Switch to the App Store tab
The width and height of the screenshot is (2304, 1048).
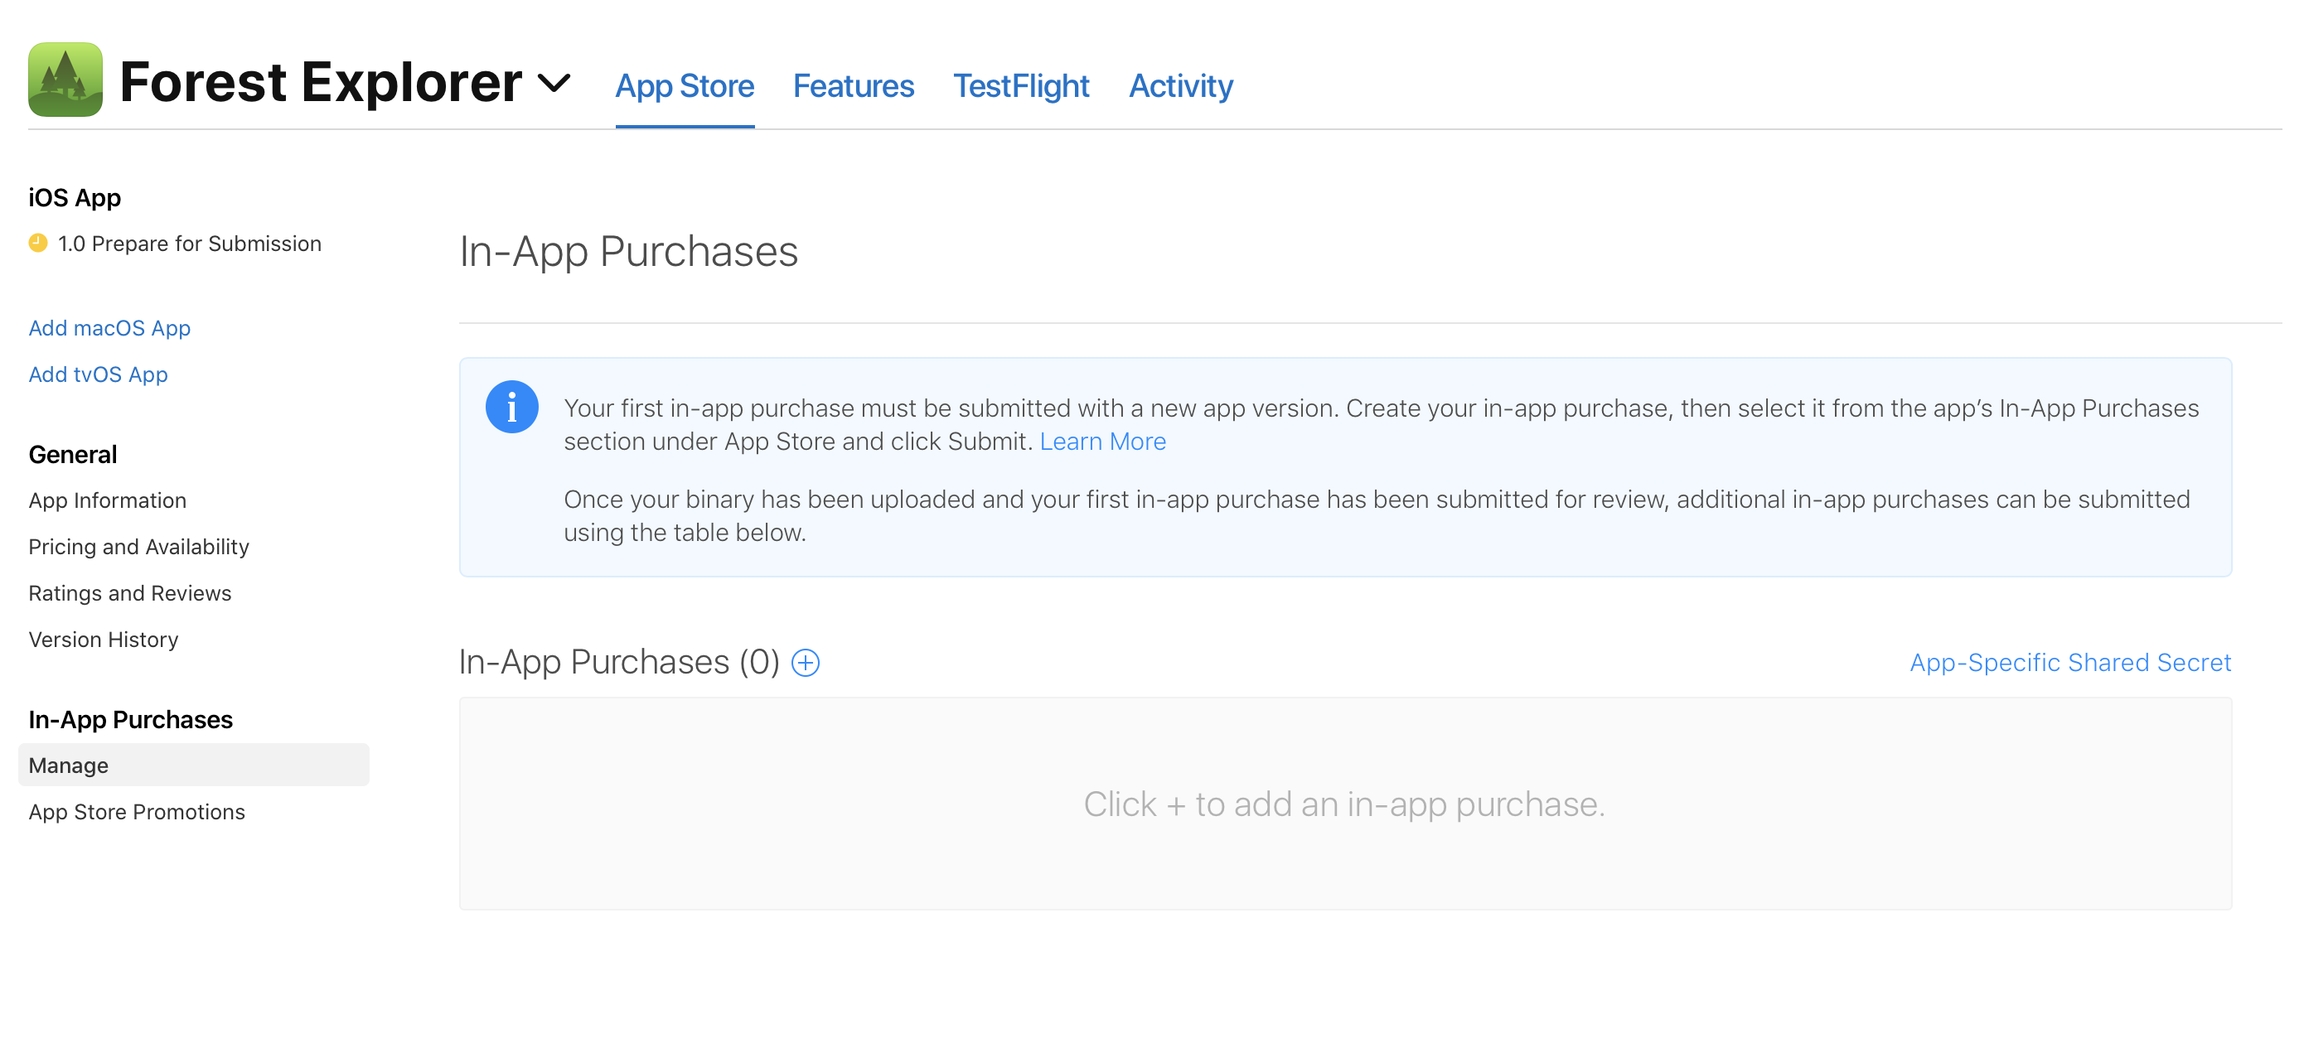click(x=685, y=86)
